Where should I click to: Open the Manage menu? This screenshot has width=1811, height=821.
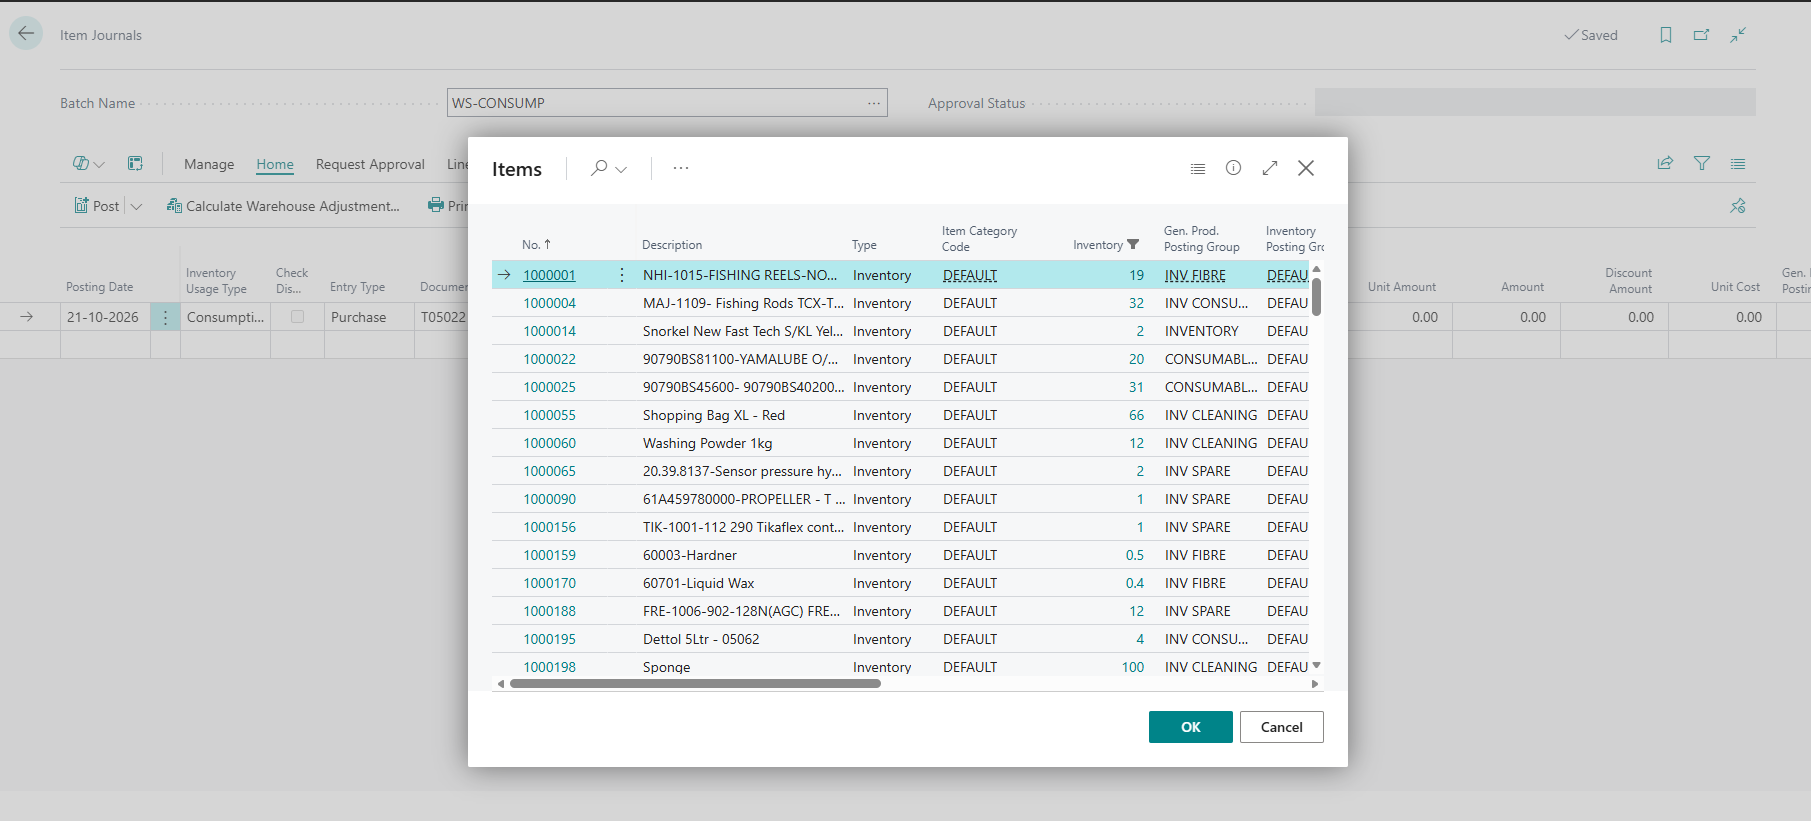209,164
